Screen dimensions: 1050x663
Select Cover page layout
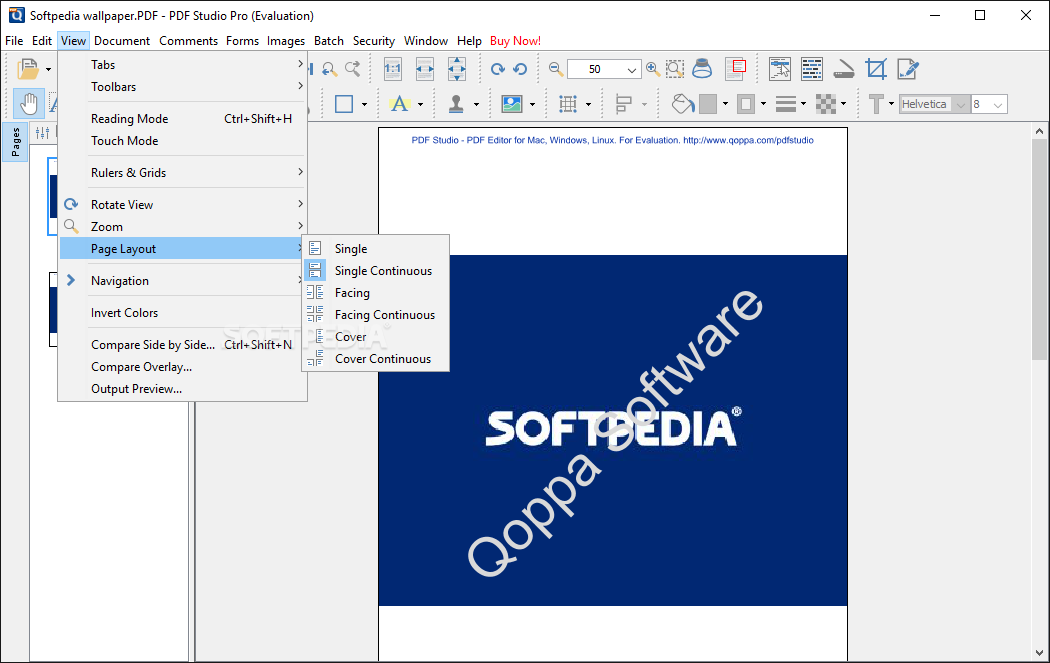pos(376,337)
